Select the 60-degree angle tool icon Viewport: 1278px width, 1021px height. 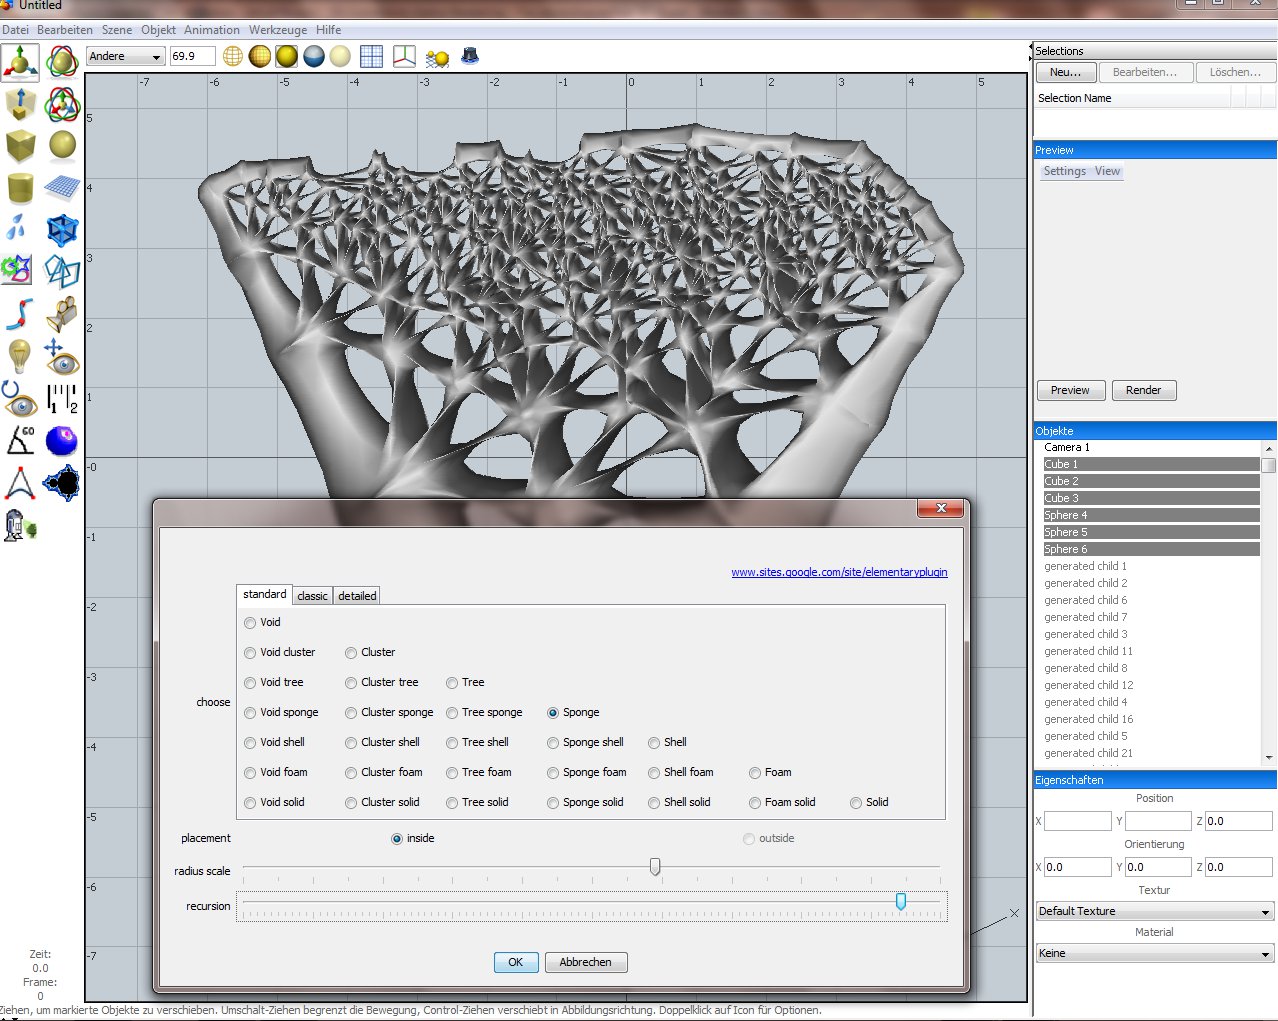tap(20, 440)
